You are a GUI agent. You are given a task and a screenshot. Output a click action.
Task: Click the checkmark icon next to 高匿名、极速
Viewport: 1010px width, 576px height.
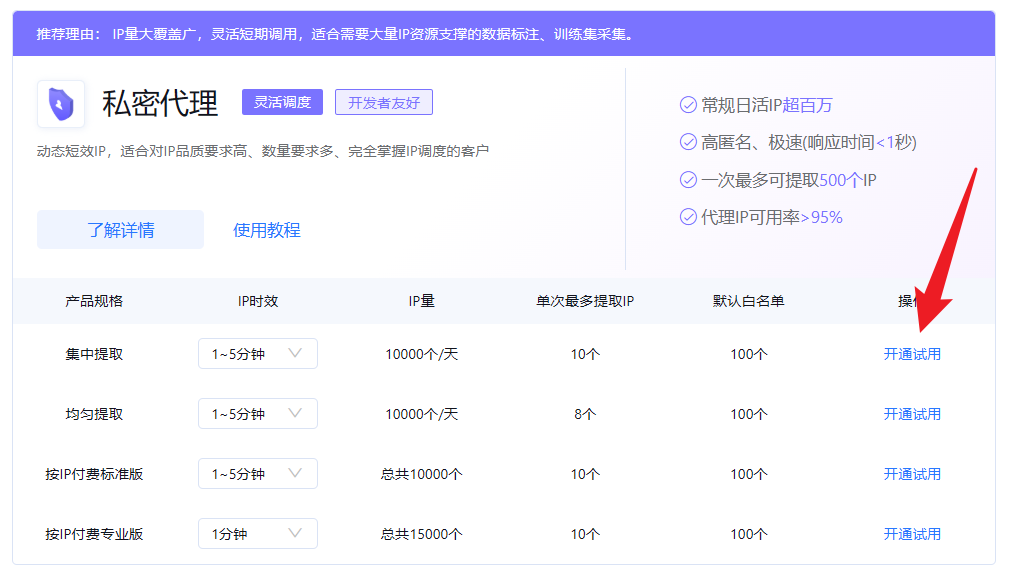point(688,142)
